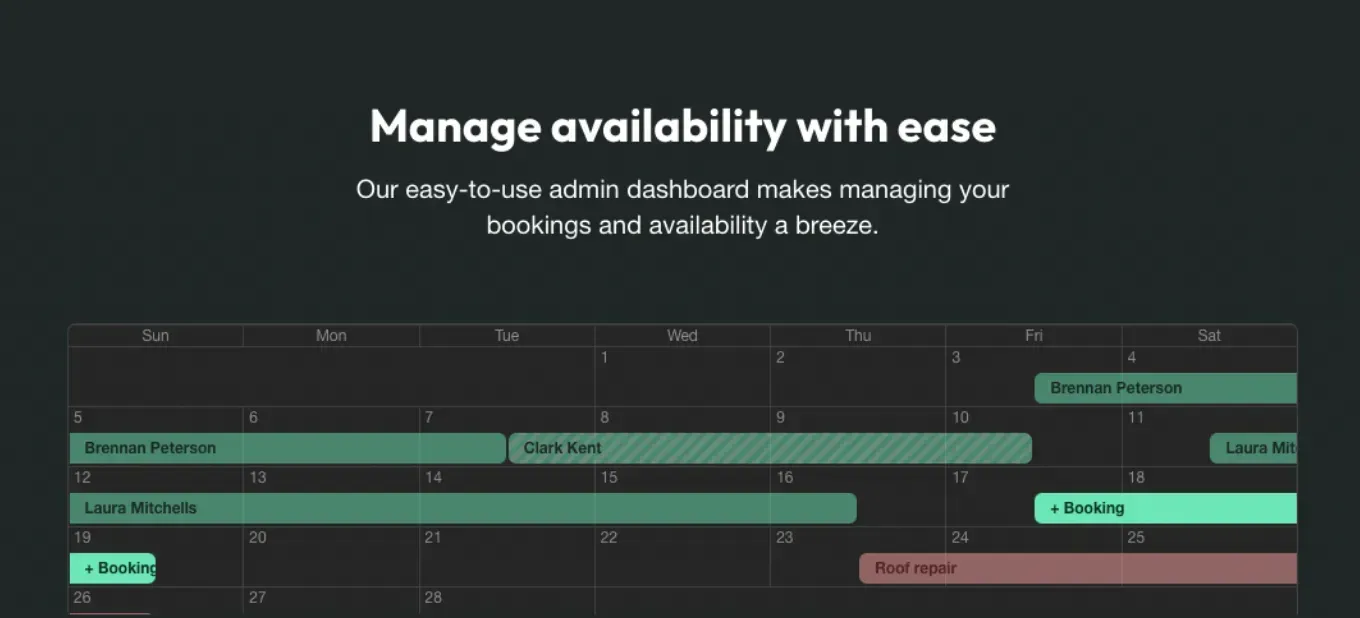
Task: Select the calendar cell for day 27
Action: pos(331,602)
